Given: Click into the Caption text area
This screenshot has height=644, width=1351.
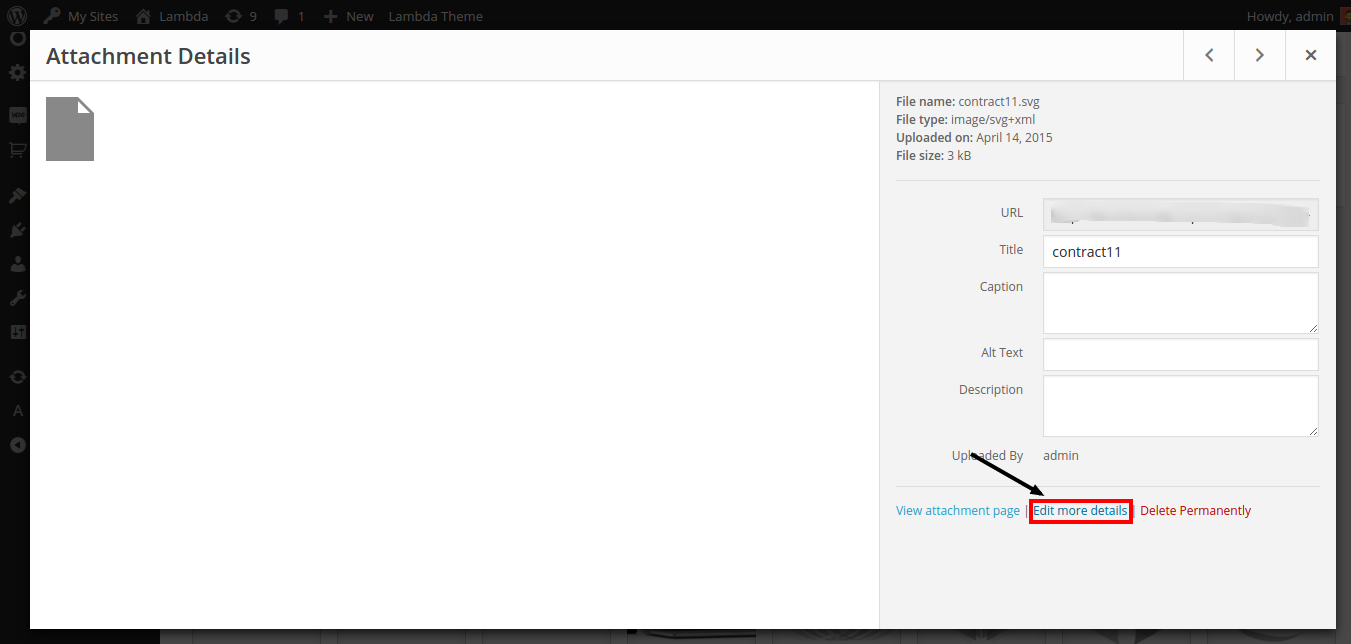Looking at the screenshot, I should click(1180, 303).
